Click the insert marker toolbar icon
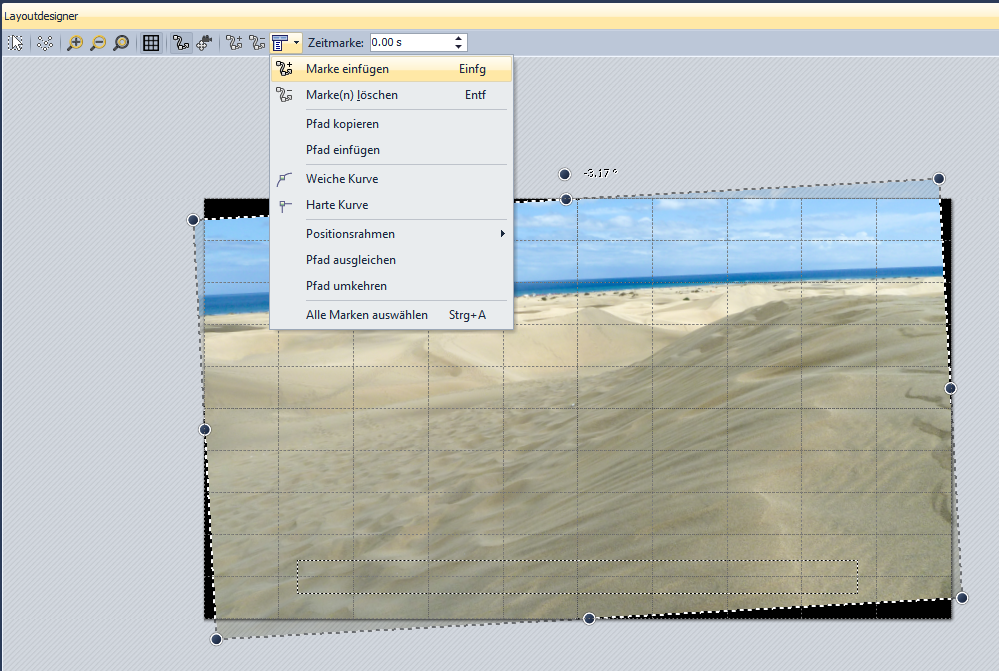 (x=235, y=43)
